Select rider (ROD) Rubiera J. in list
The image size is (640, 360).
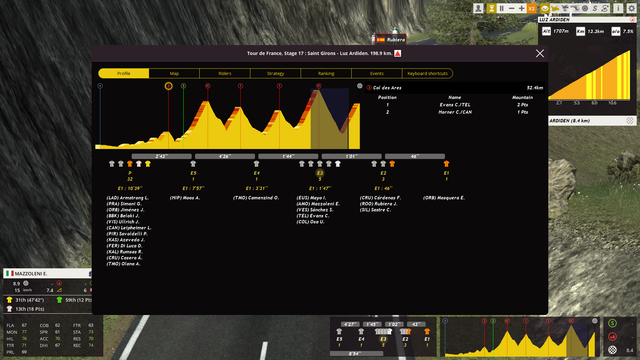(378, 204)
